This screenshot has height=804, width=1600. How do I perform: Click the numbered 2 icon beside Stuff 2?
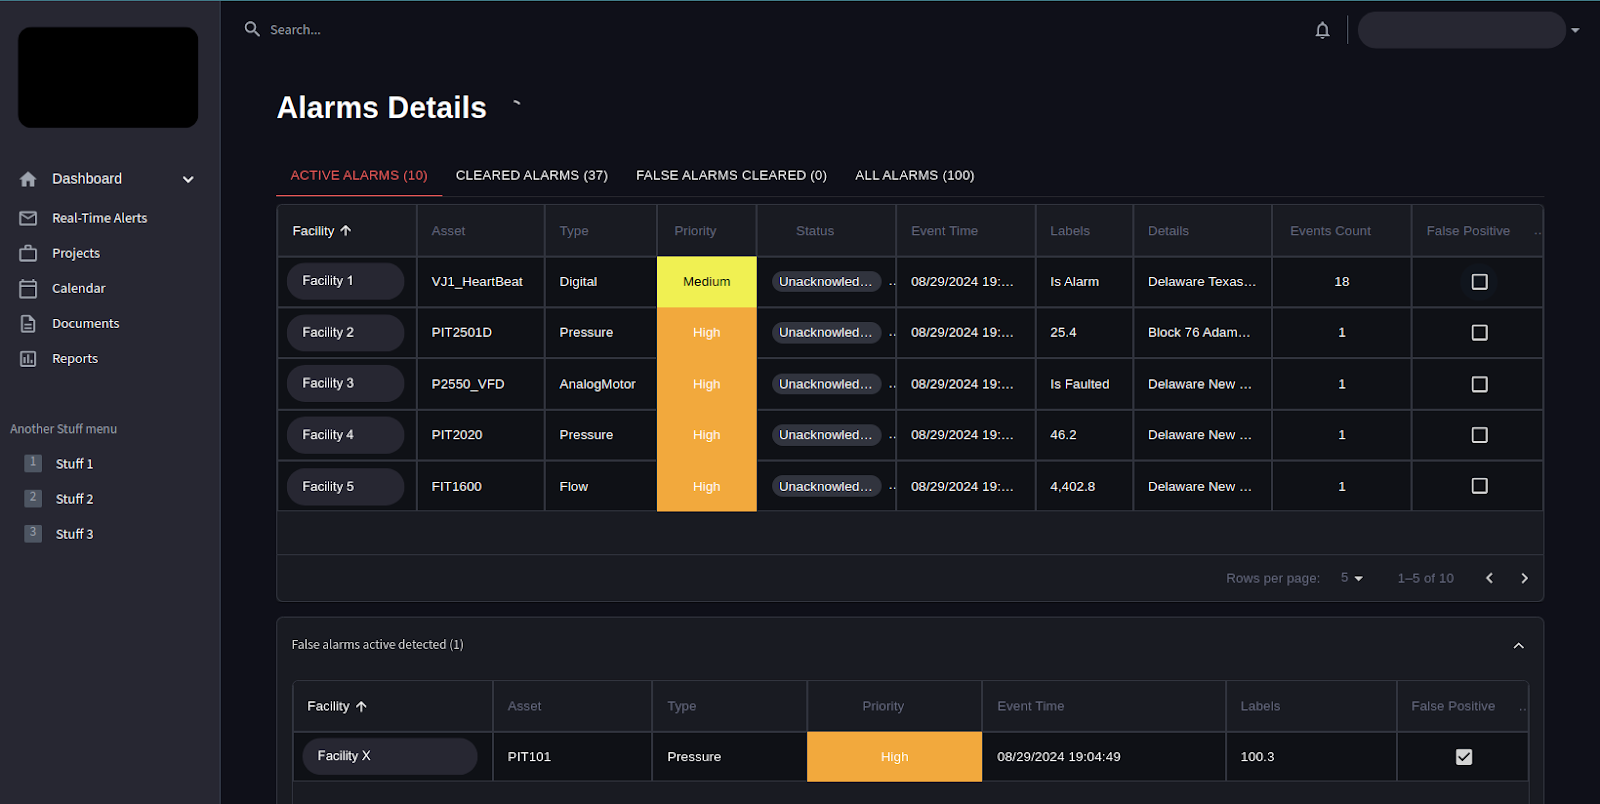(x=33, y=498)
